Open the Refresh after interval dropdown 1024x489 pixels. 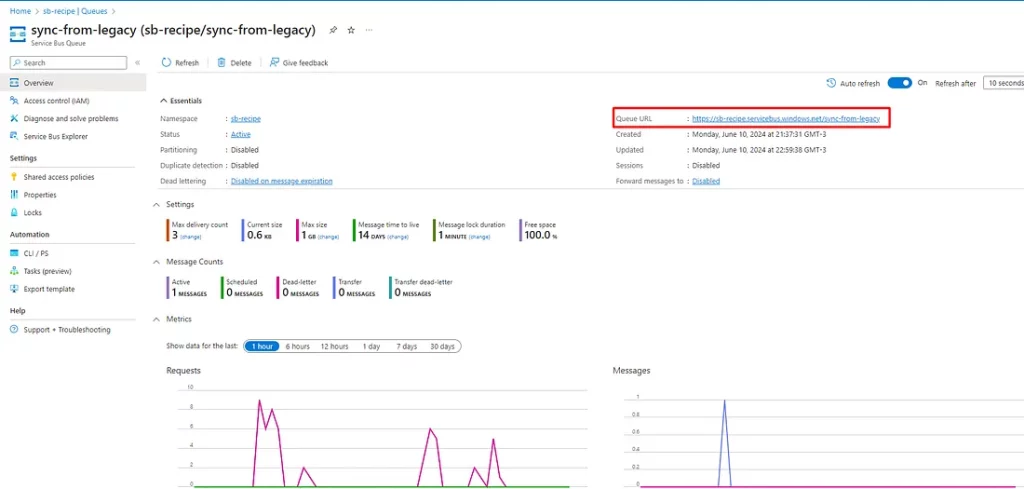point(1004,83)
